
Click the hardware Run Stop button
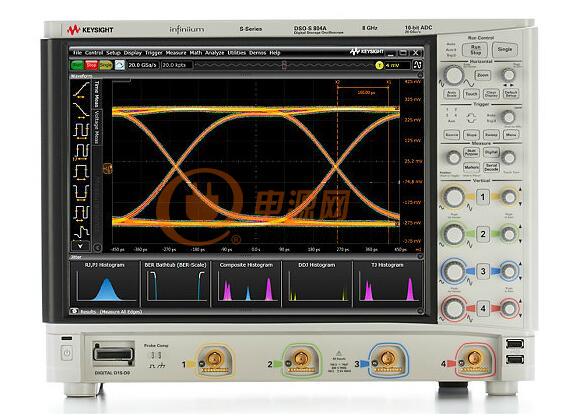(475, 49)
